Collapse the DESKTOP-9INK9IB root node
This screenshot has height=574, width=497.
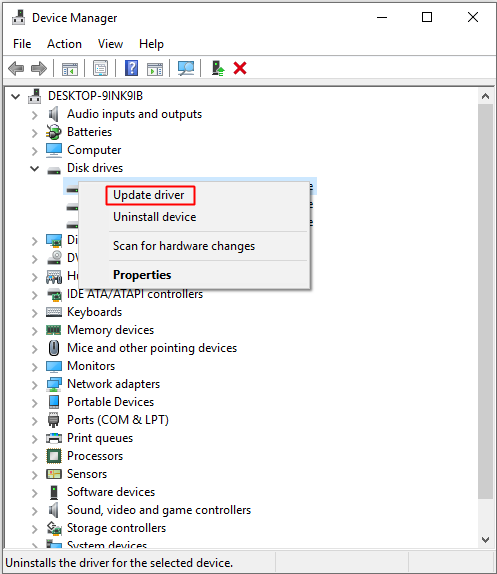15,97
